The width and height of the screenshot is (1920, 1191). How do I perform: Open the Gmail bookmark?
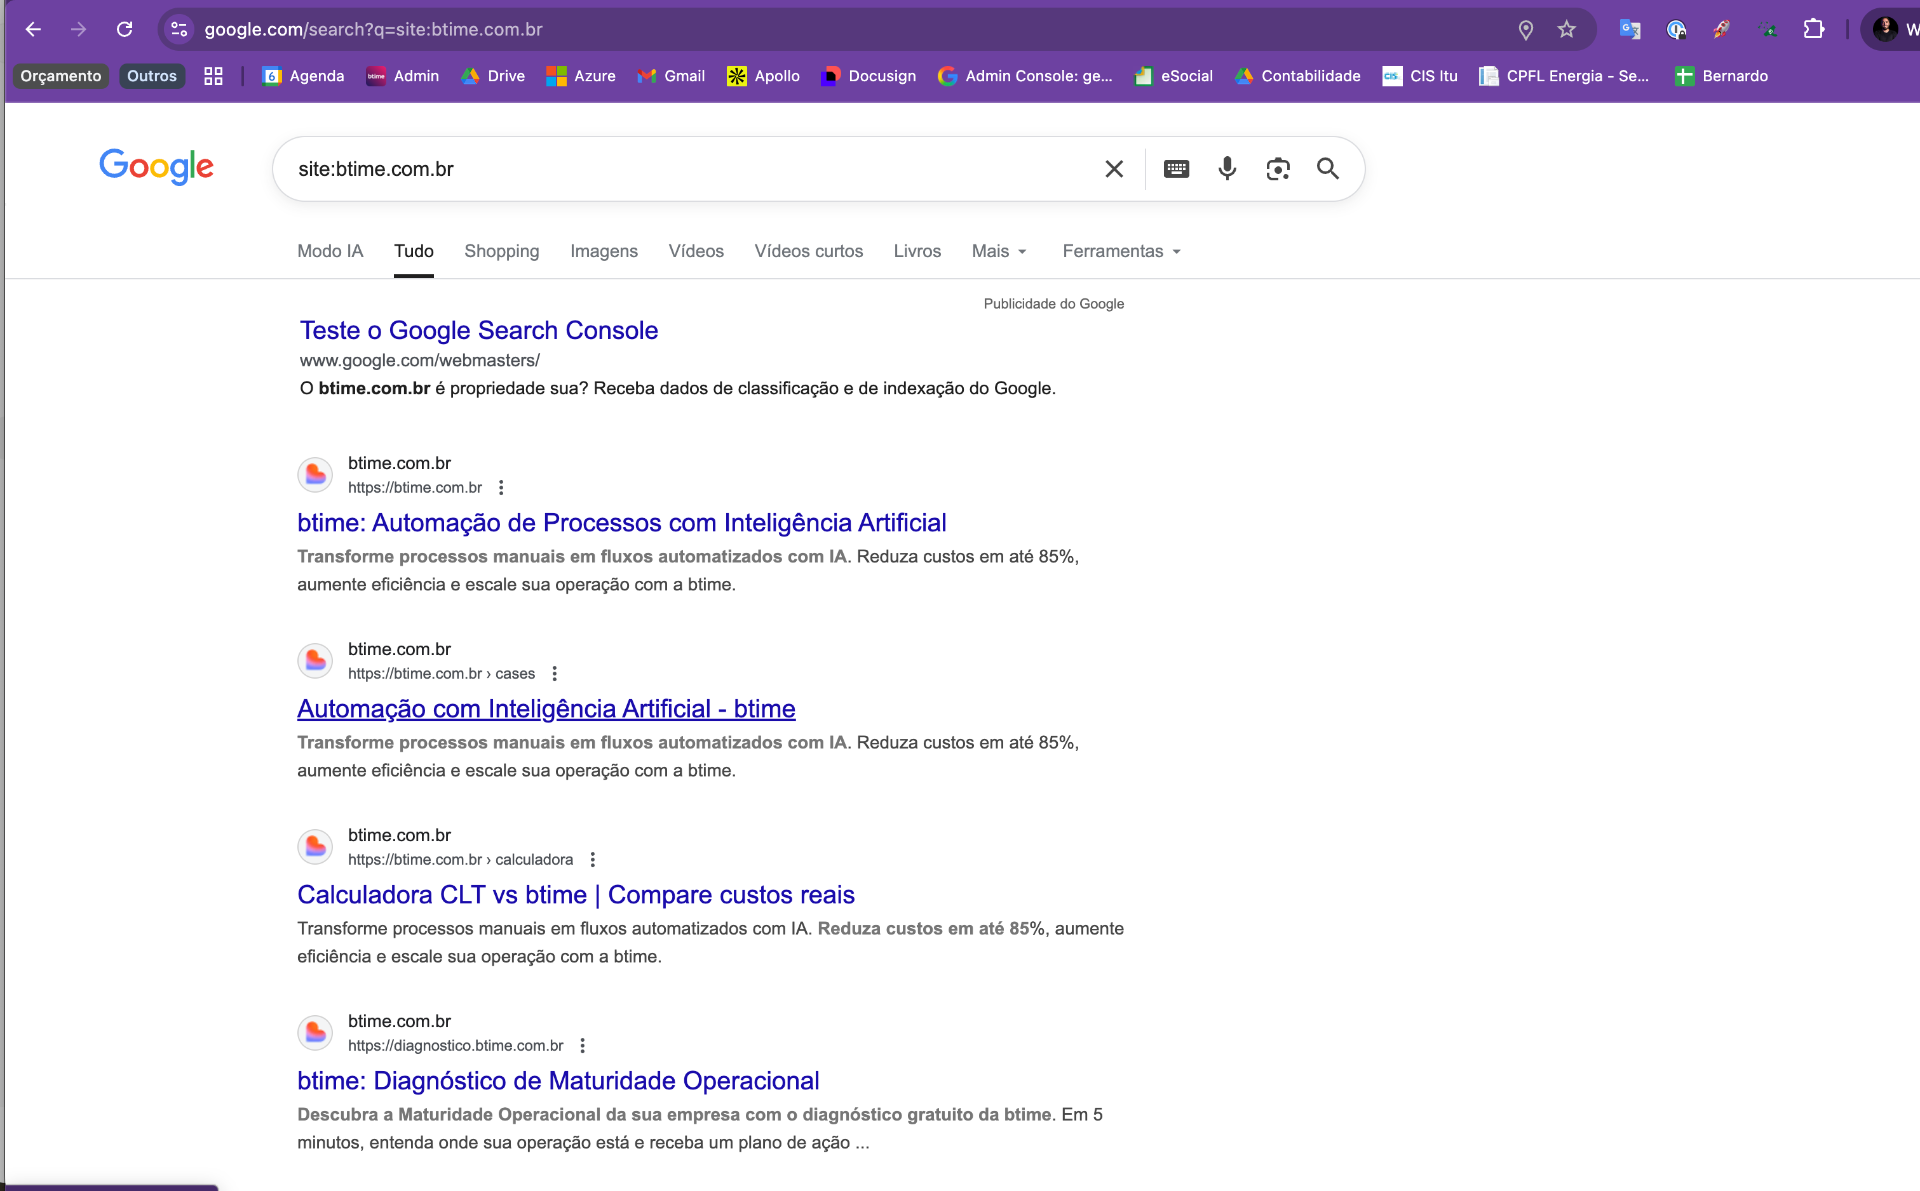coord(671,76)
